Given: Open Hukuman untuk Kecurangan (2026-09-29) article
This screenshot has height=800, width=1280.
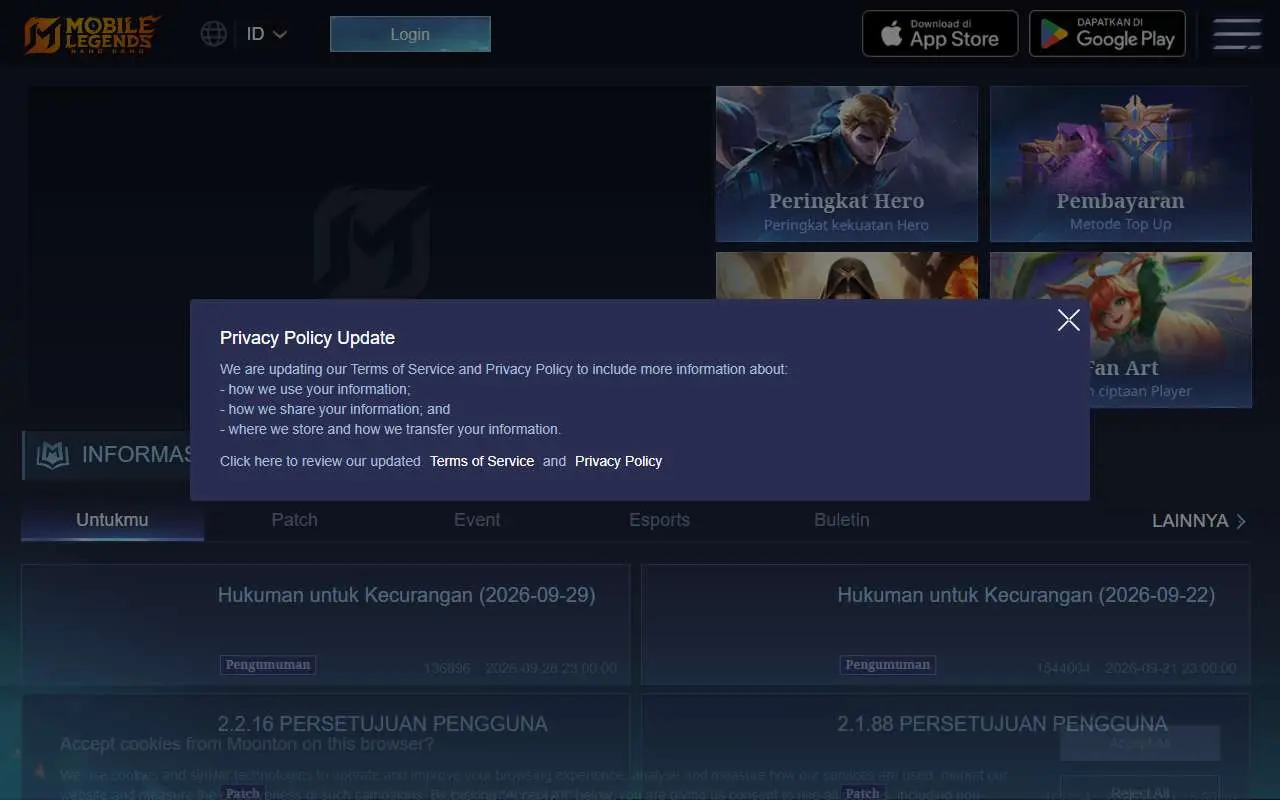Looking at the screenshot, I should click(x=326, y=625).
